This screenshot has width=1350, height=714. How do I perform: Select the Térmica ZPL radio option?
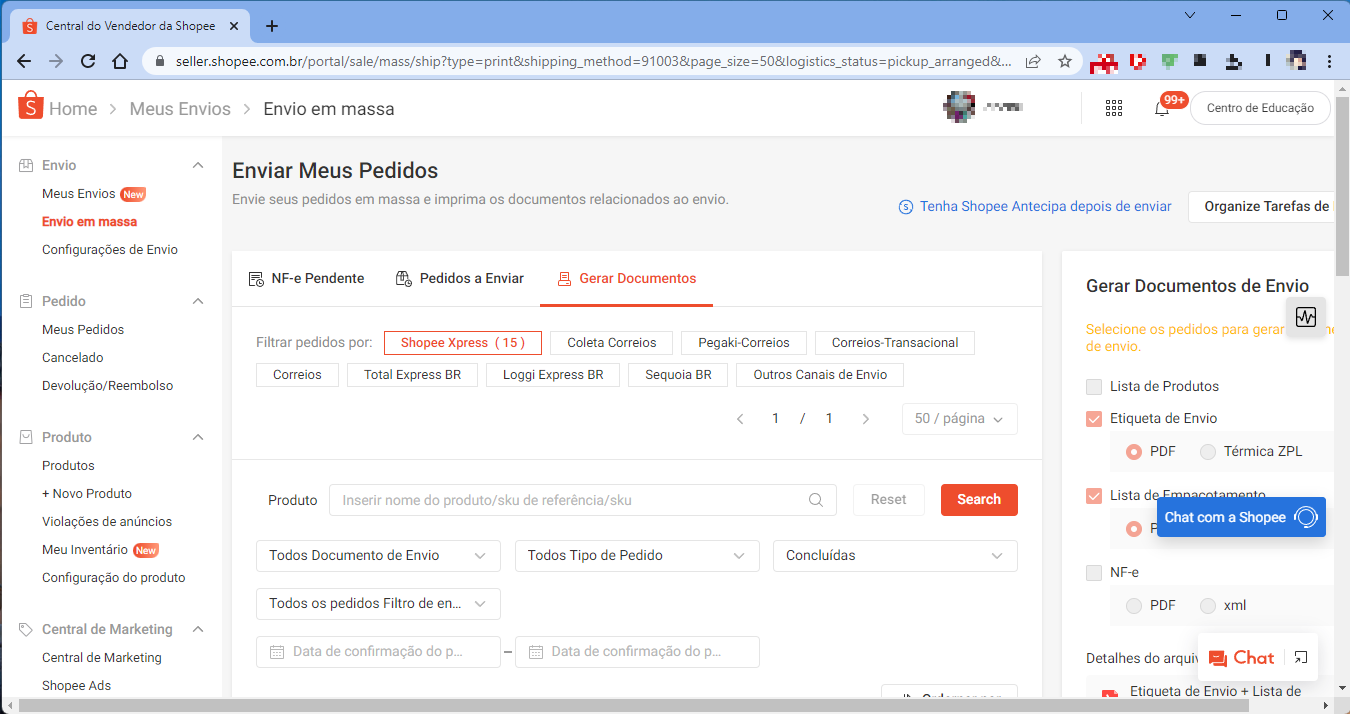click(1208, 452)
